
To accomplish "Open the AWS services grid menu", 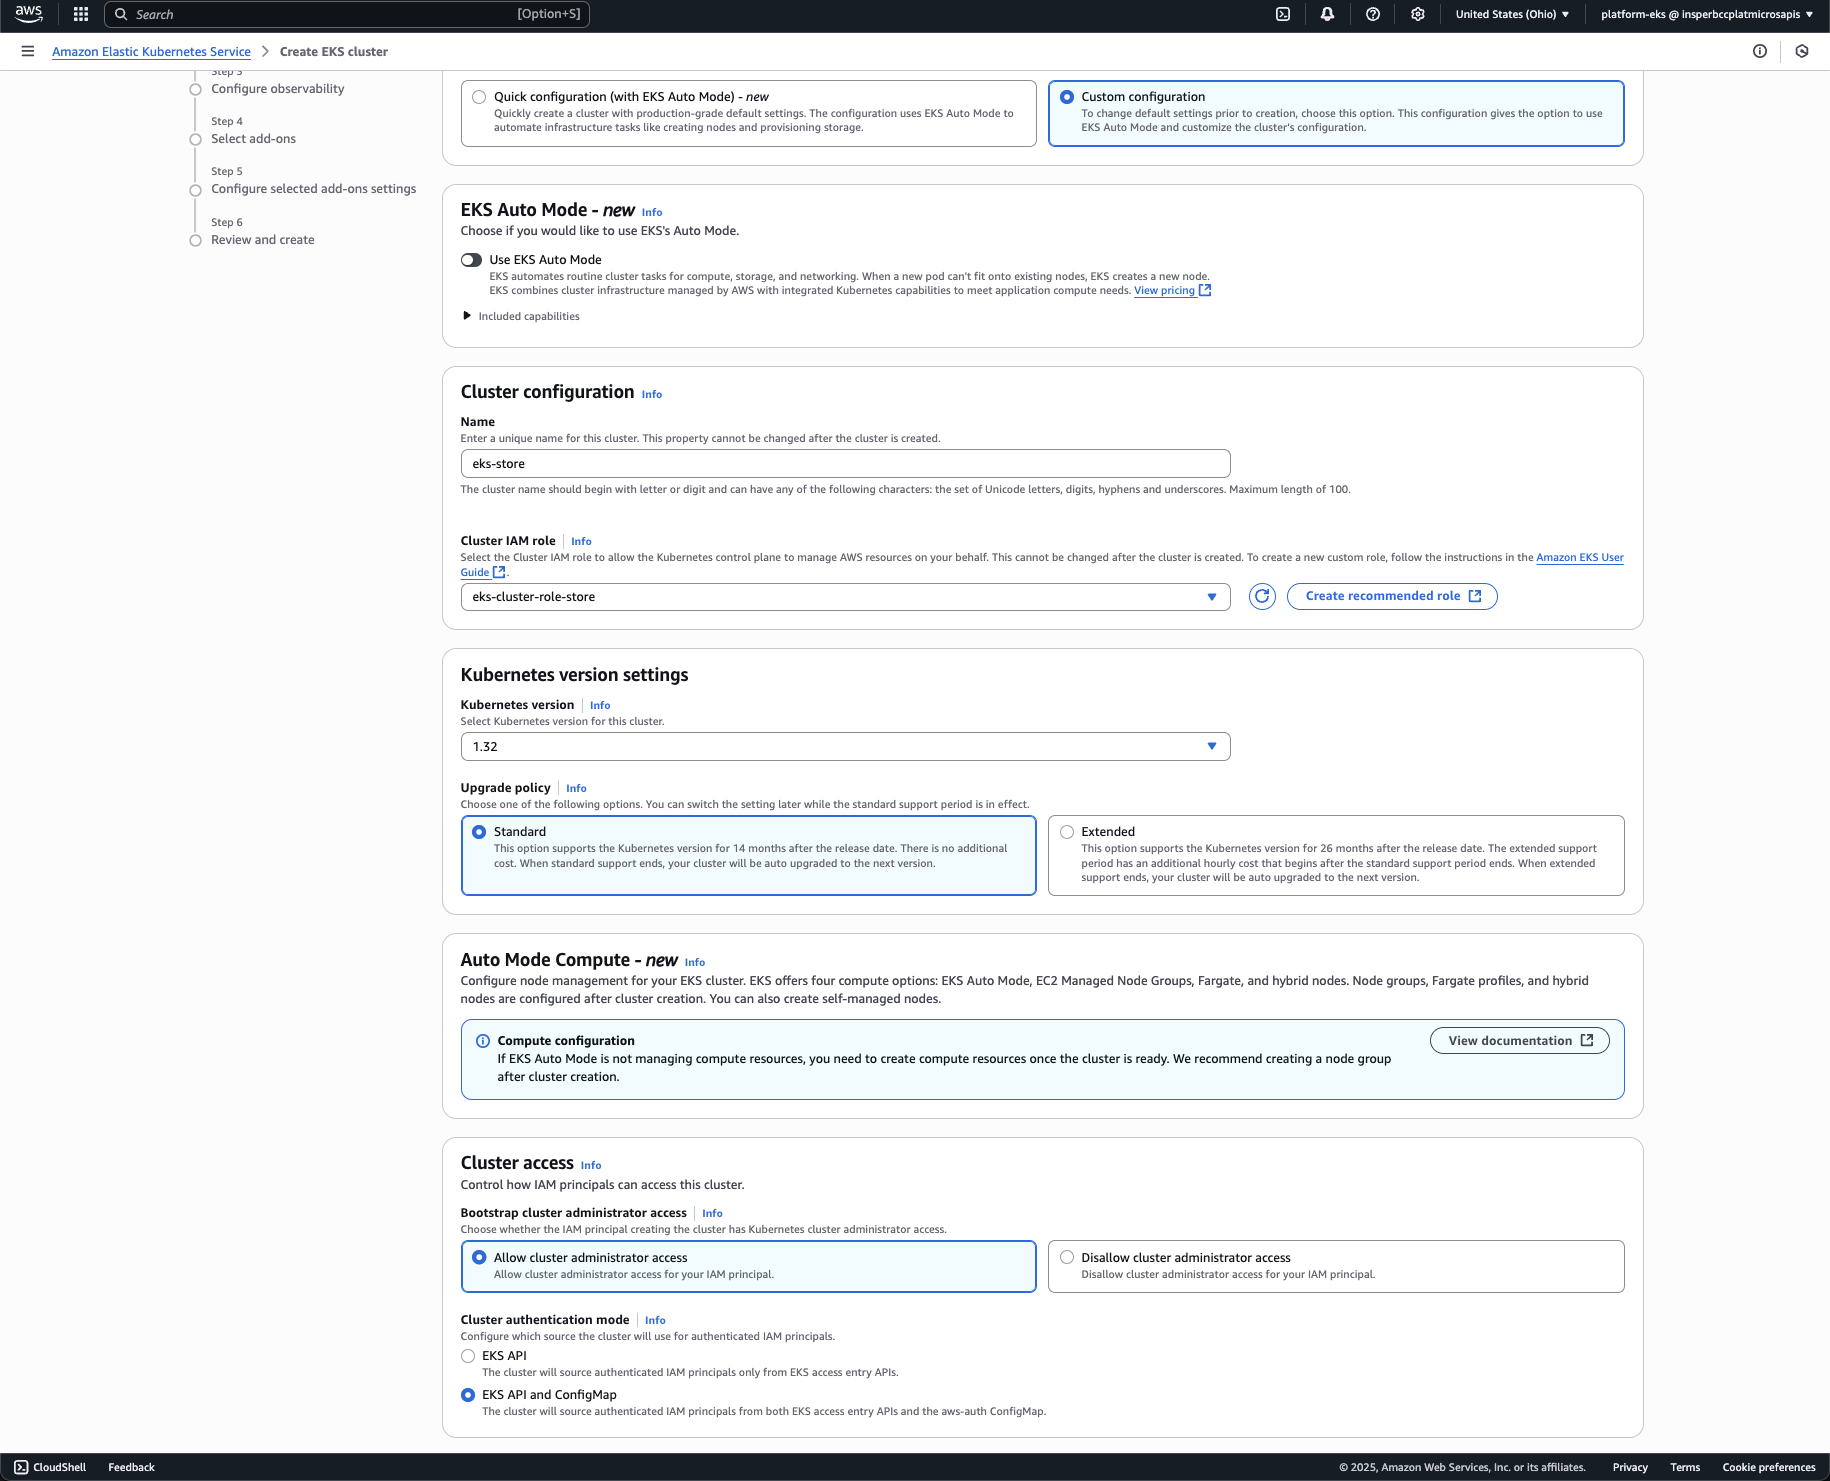I will [81, 14].
